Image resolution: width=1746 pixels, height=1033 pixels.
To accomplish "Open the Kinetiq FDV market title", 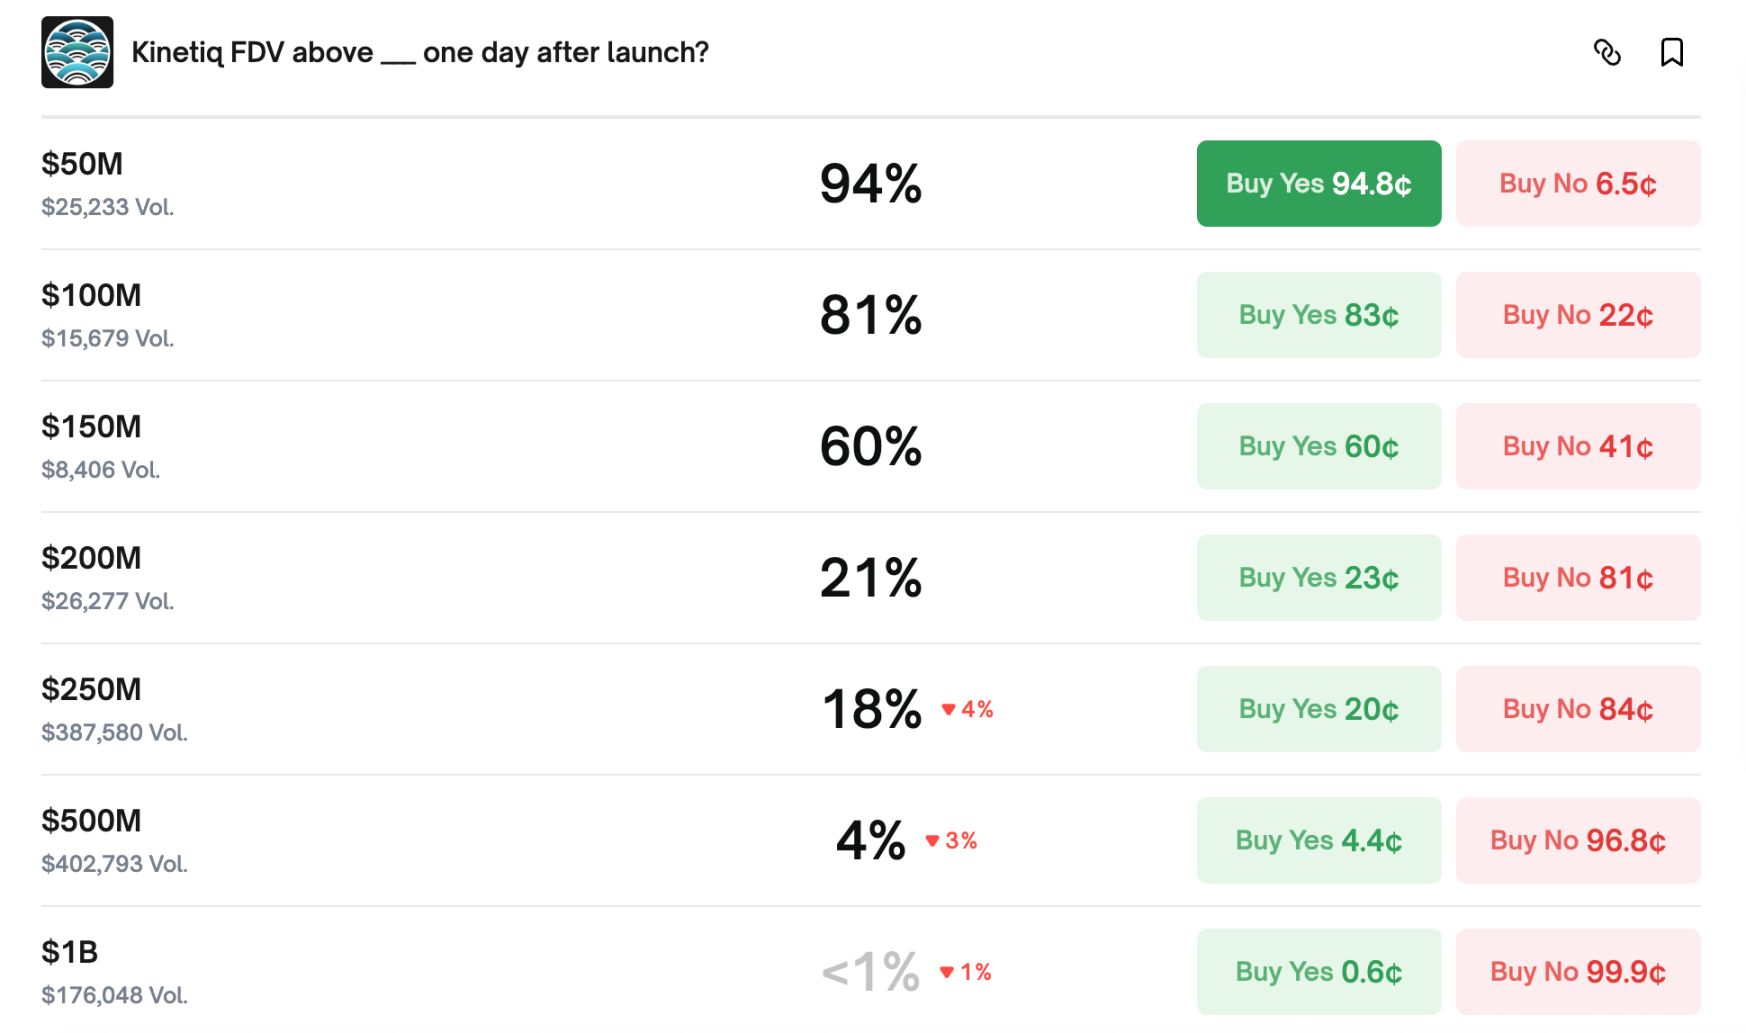I will click(x=420, y=52).
